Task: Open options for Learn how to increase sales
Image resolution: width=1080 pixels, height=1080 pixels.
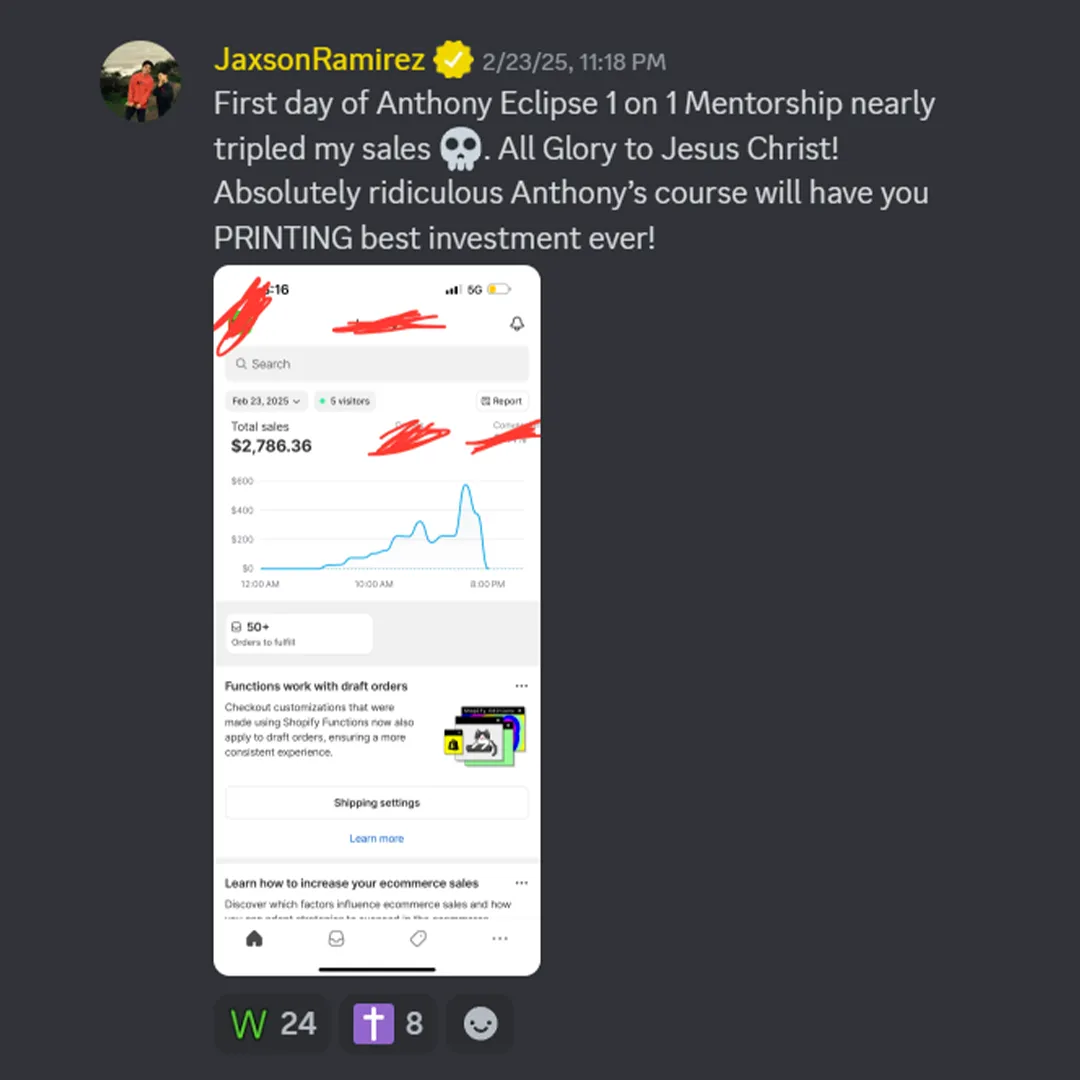Action: pos(521,883)
